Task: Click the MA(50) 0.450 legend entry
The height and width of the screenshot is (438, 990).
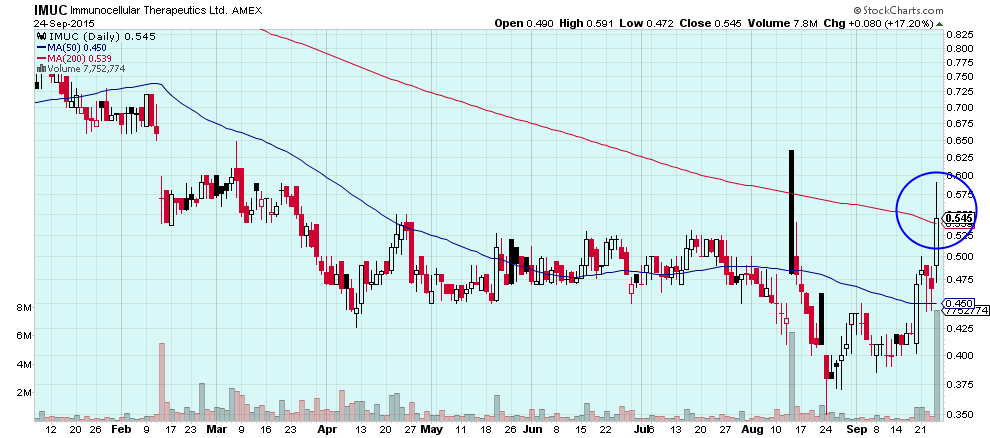Action: tap(77, 47)
